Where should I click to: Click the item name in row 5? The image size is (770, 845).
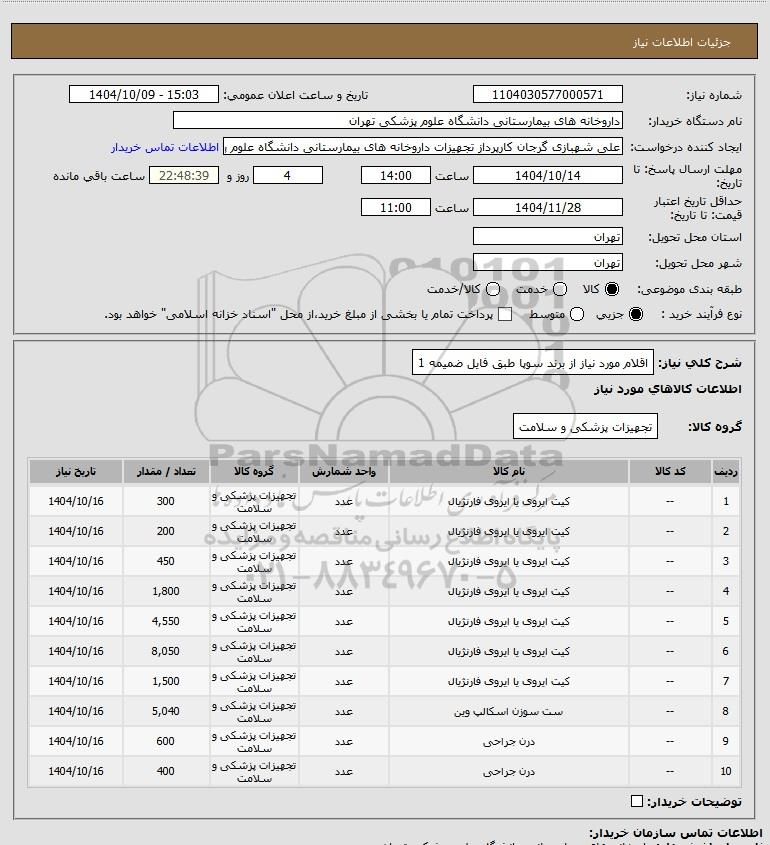pyautogui.click(x=509, y=621)
